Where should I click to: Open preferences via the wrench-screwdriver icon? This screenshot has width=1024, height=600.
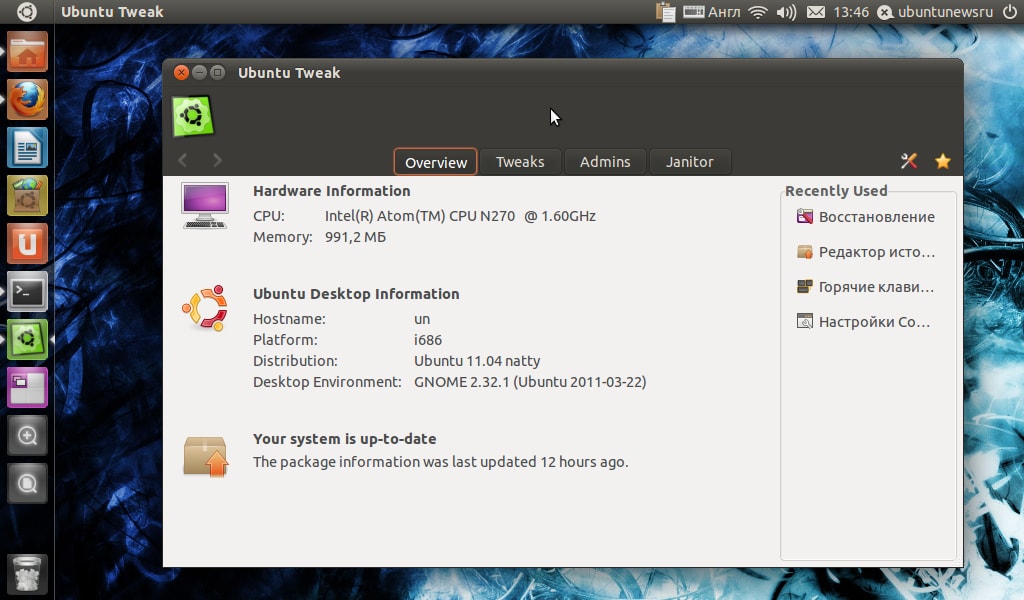click(x=908, y=161)
